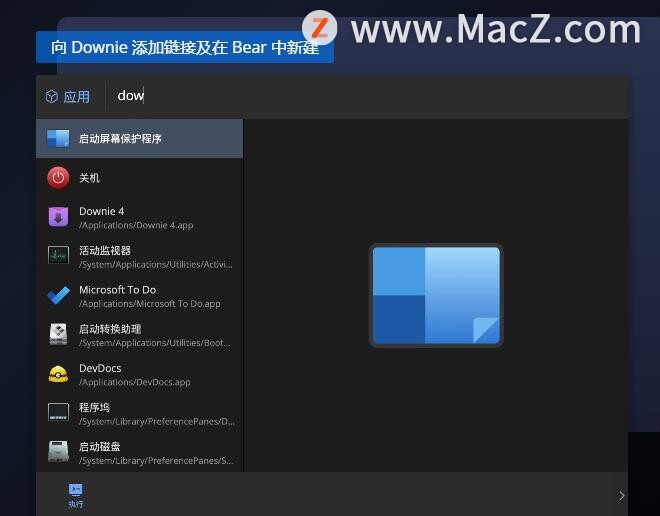Click the blue screensaver icon in results
This screenshot has height=516, width=660.
[58, 138]
